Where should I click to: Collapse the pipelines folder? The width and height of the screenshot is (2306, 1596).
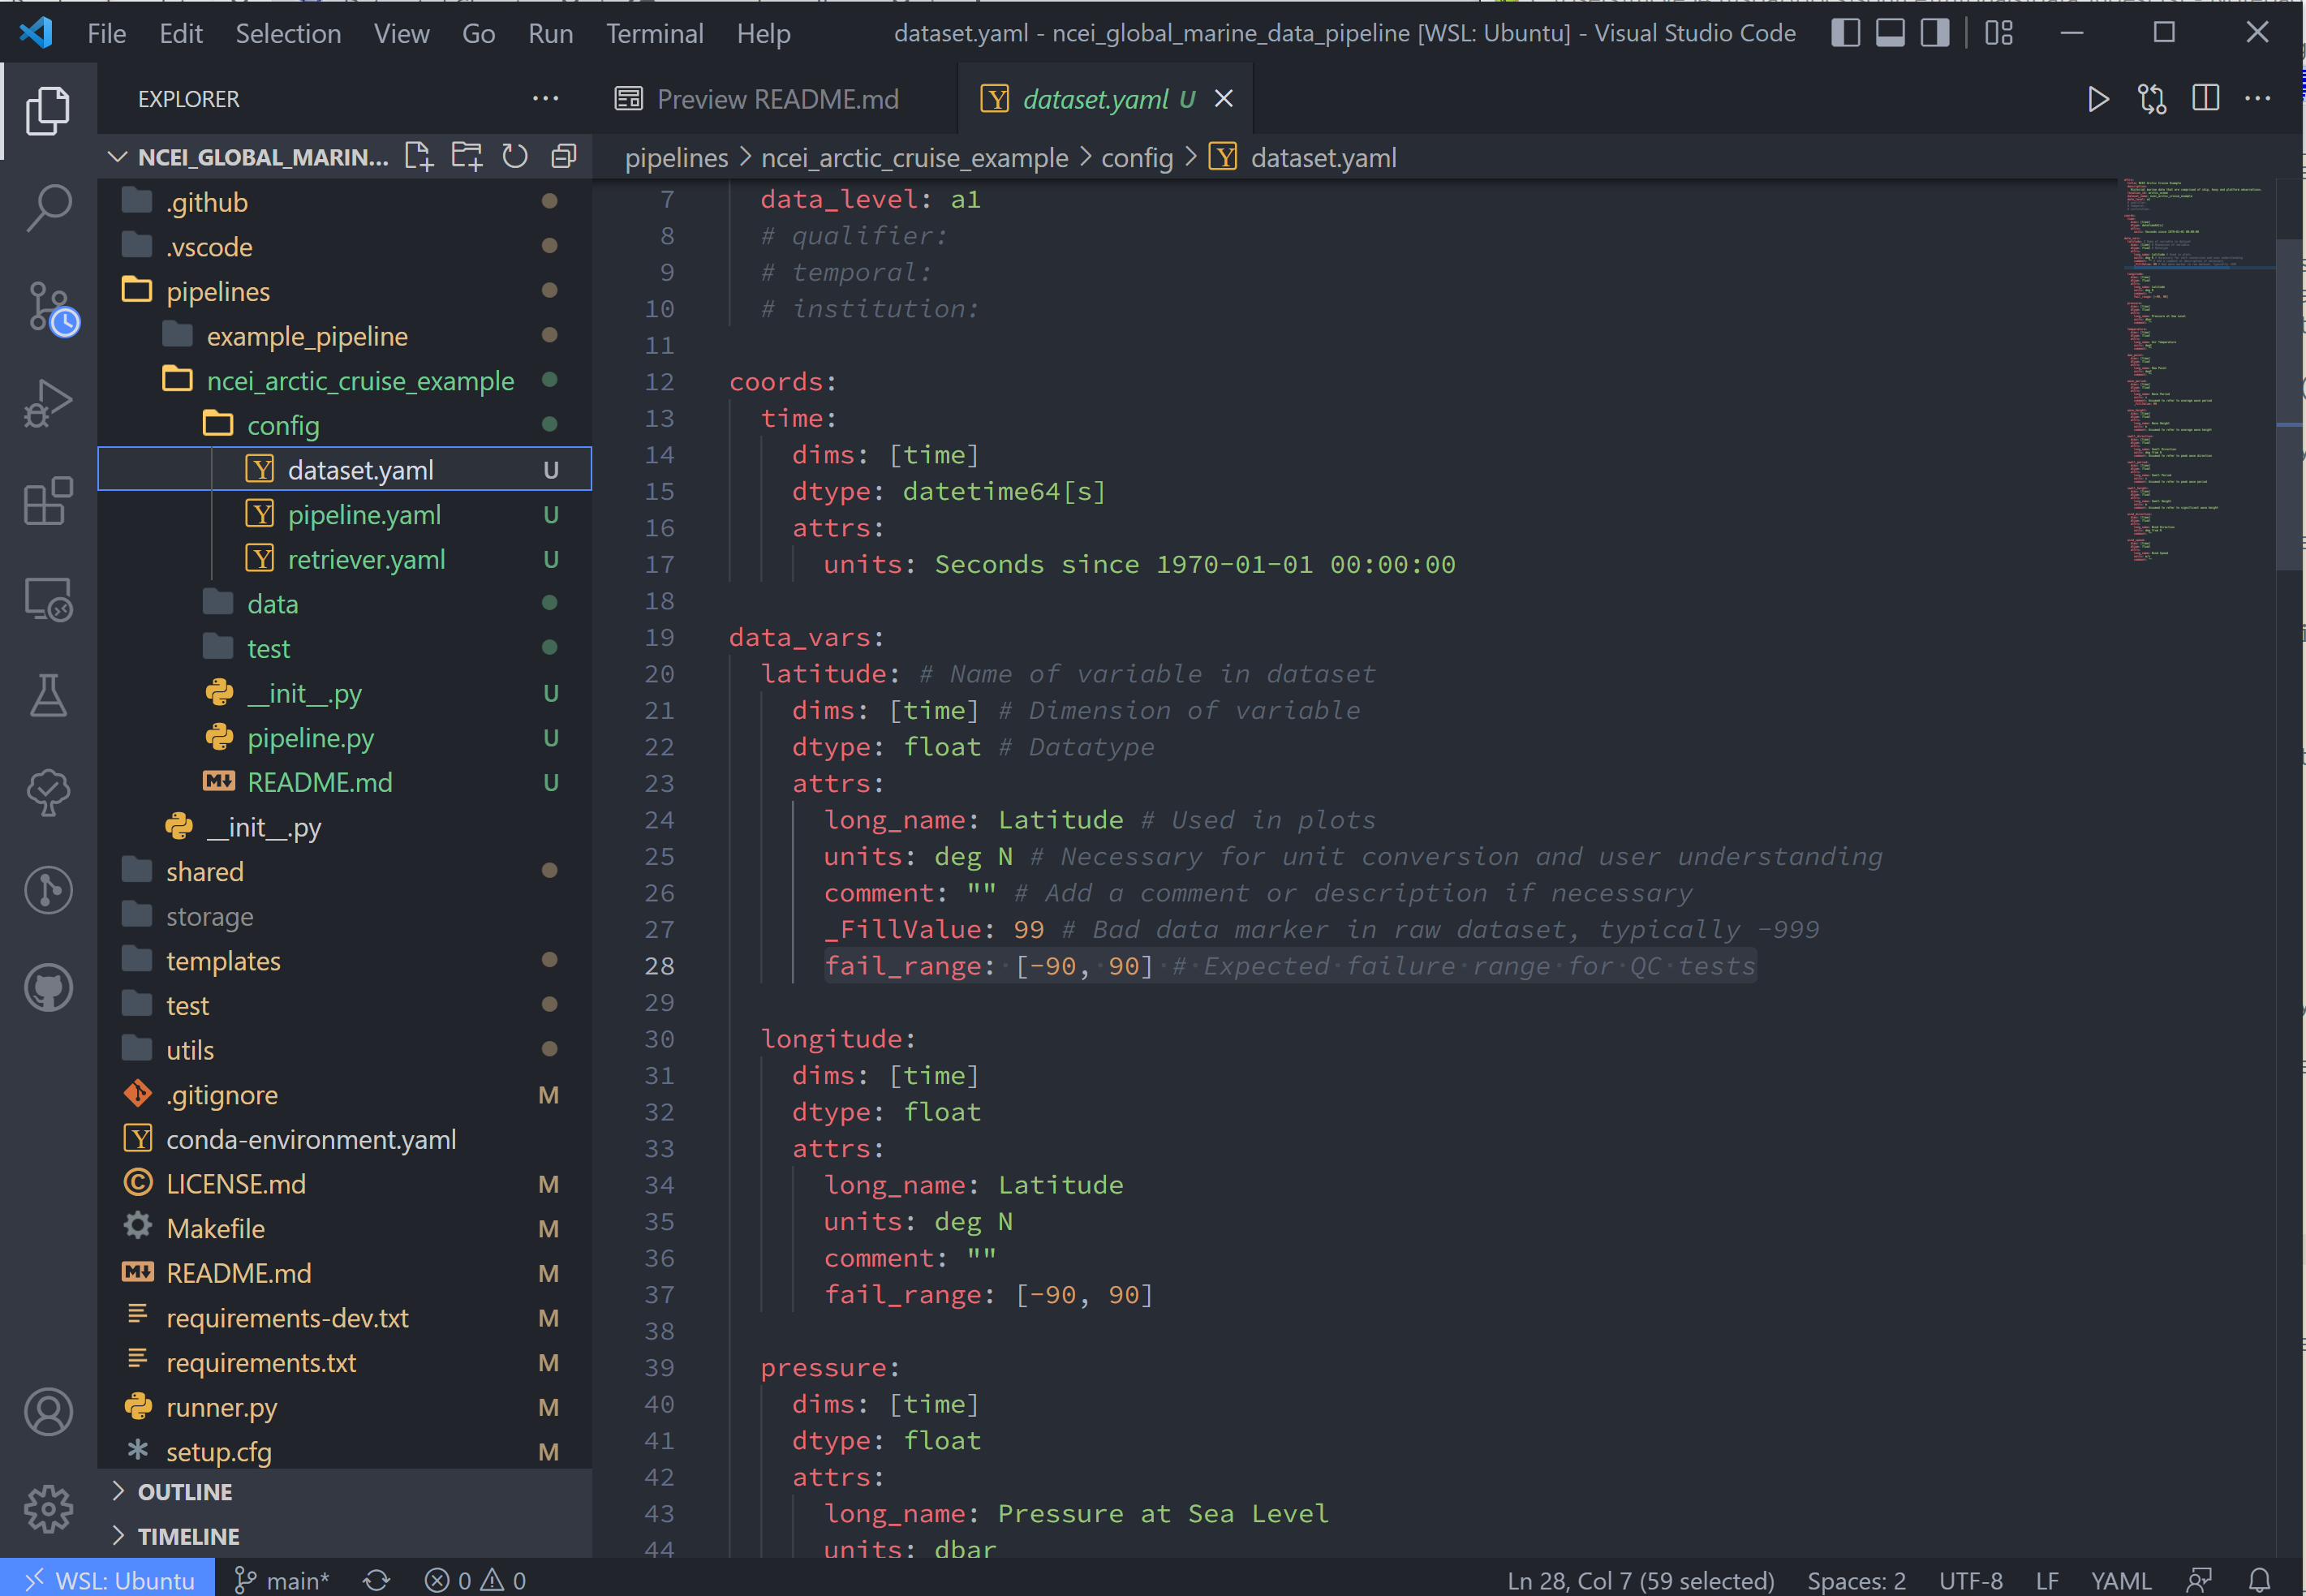[345, 291]
